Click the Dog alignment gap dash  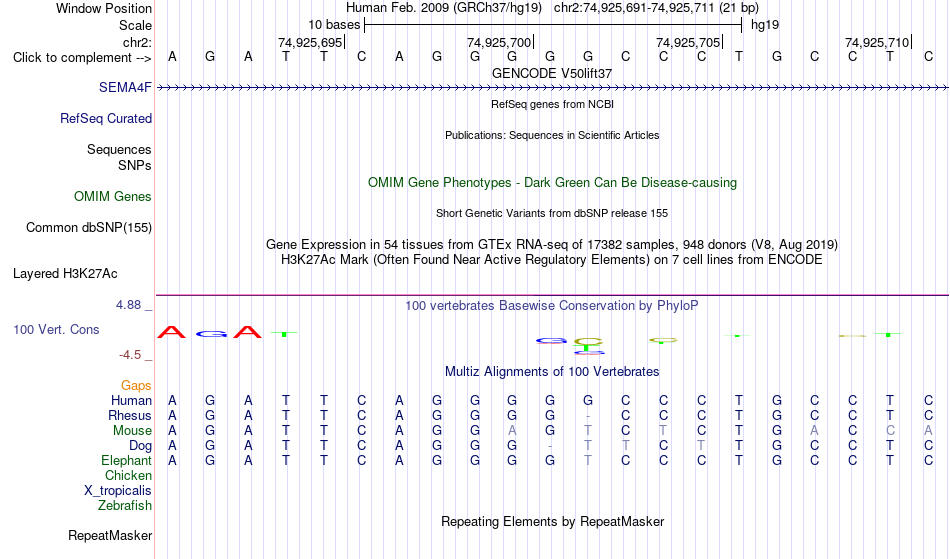550,447
